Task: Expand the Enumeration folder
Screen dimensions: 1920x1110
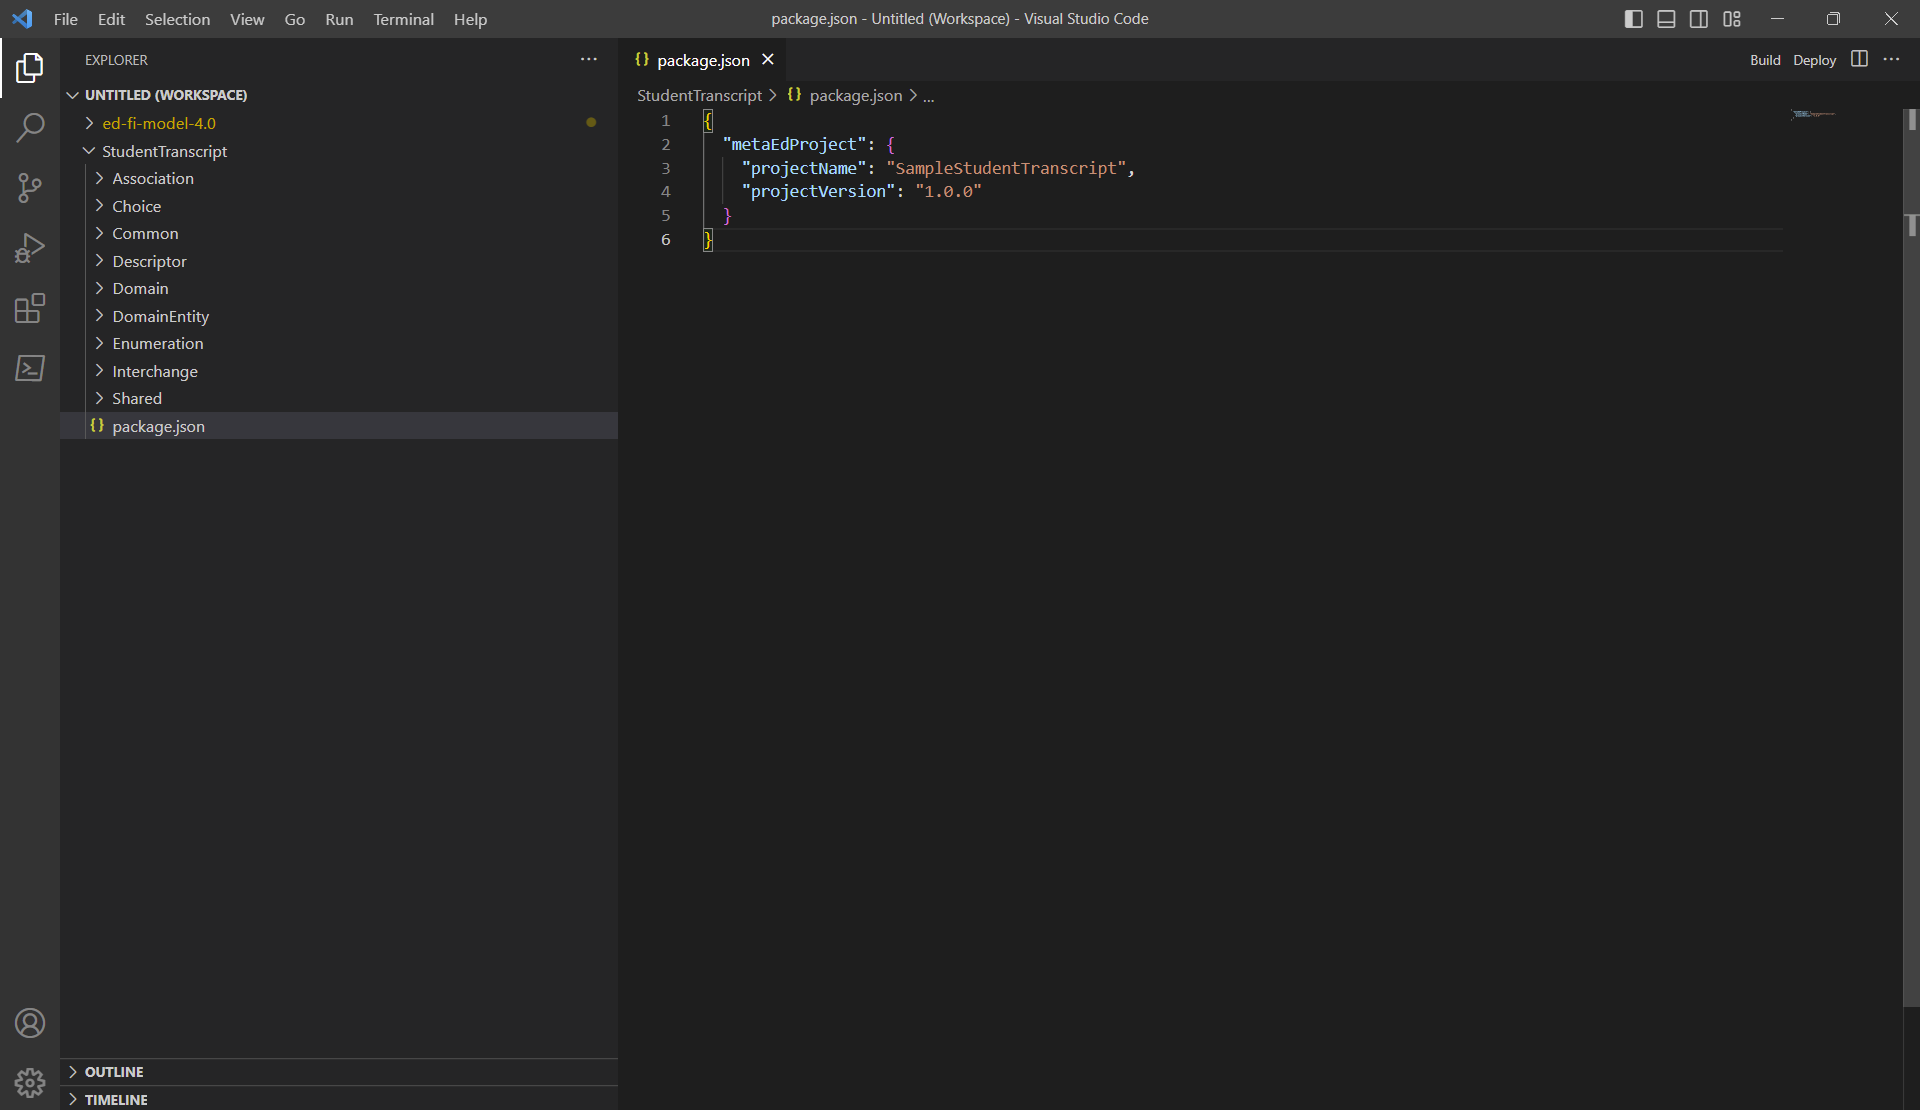Action: 158,343
